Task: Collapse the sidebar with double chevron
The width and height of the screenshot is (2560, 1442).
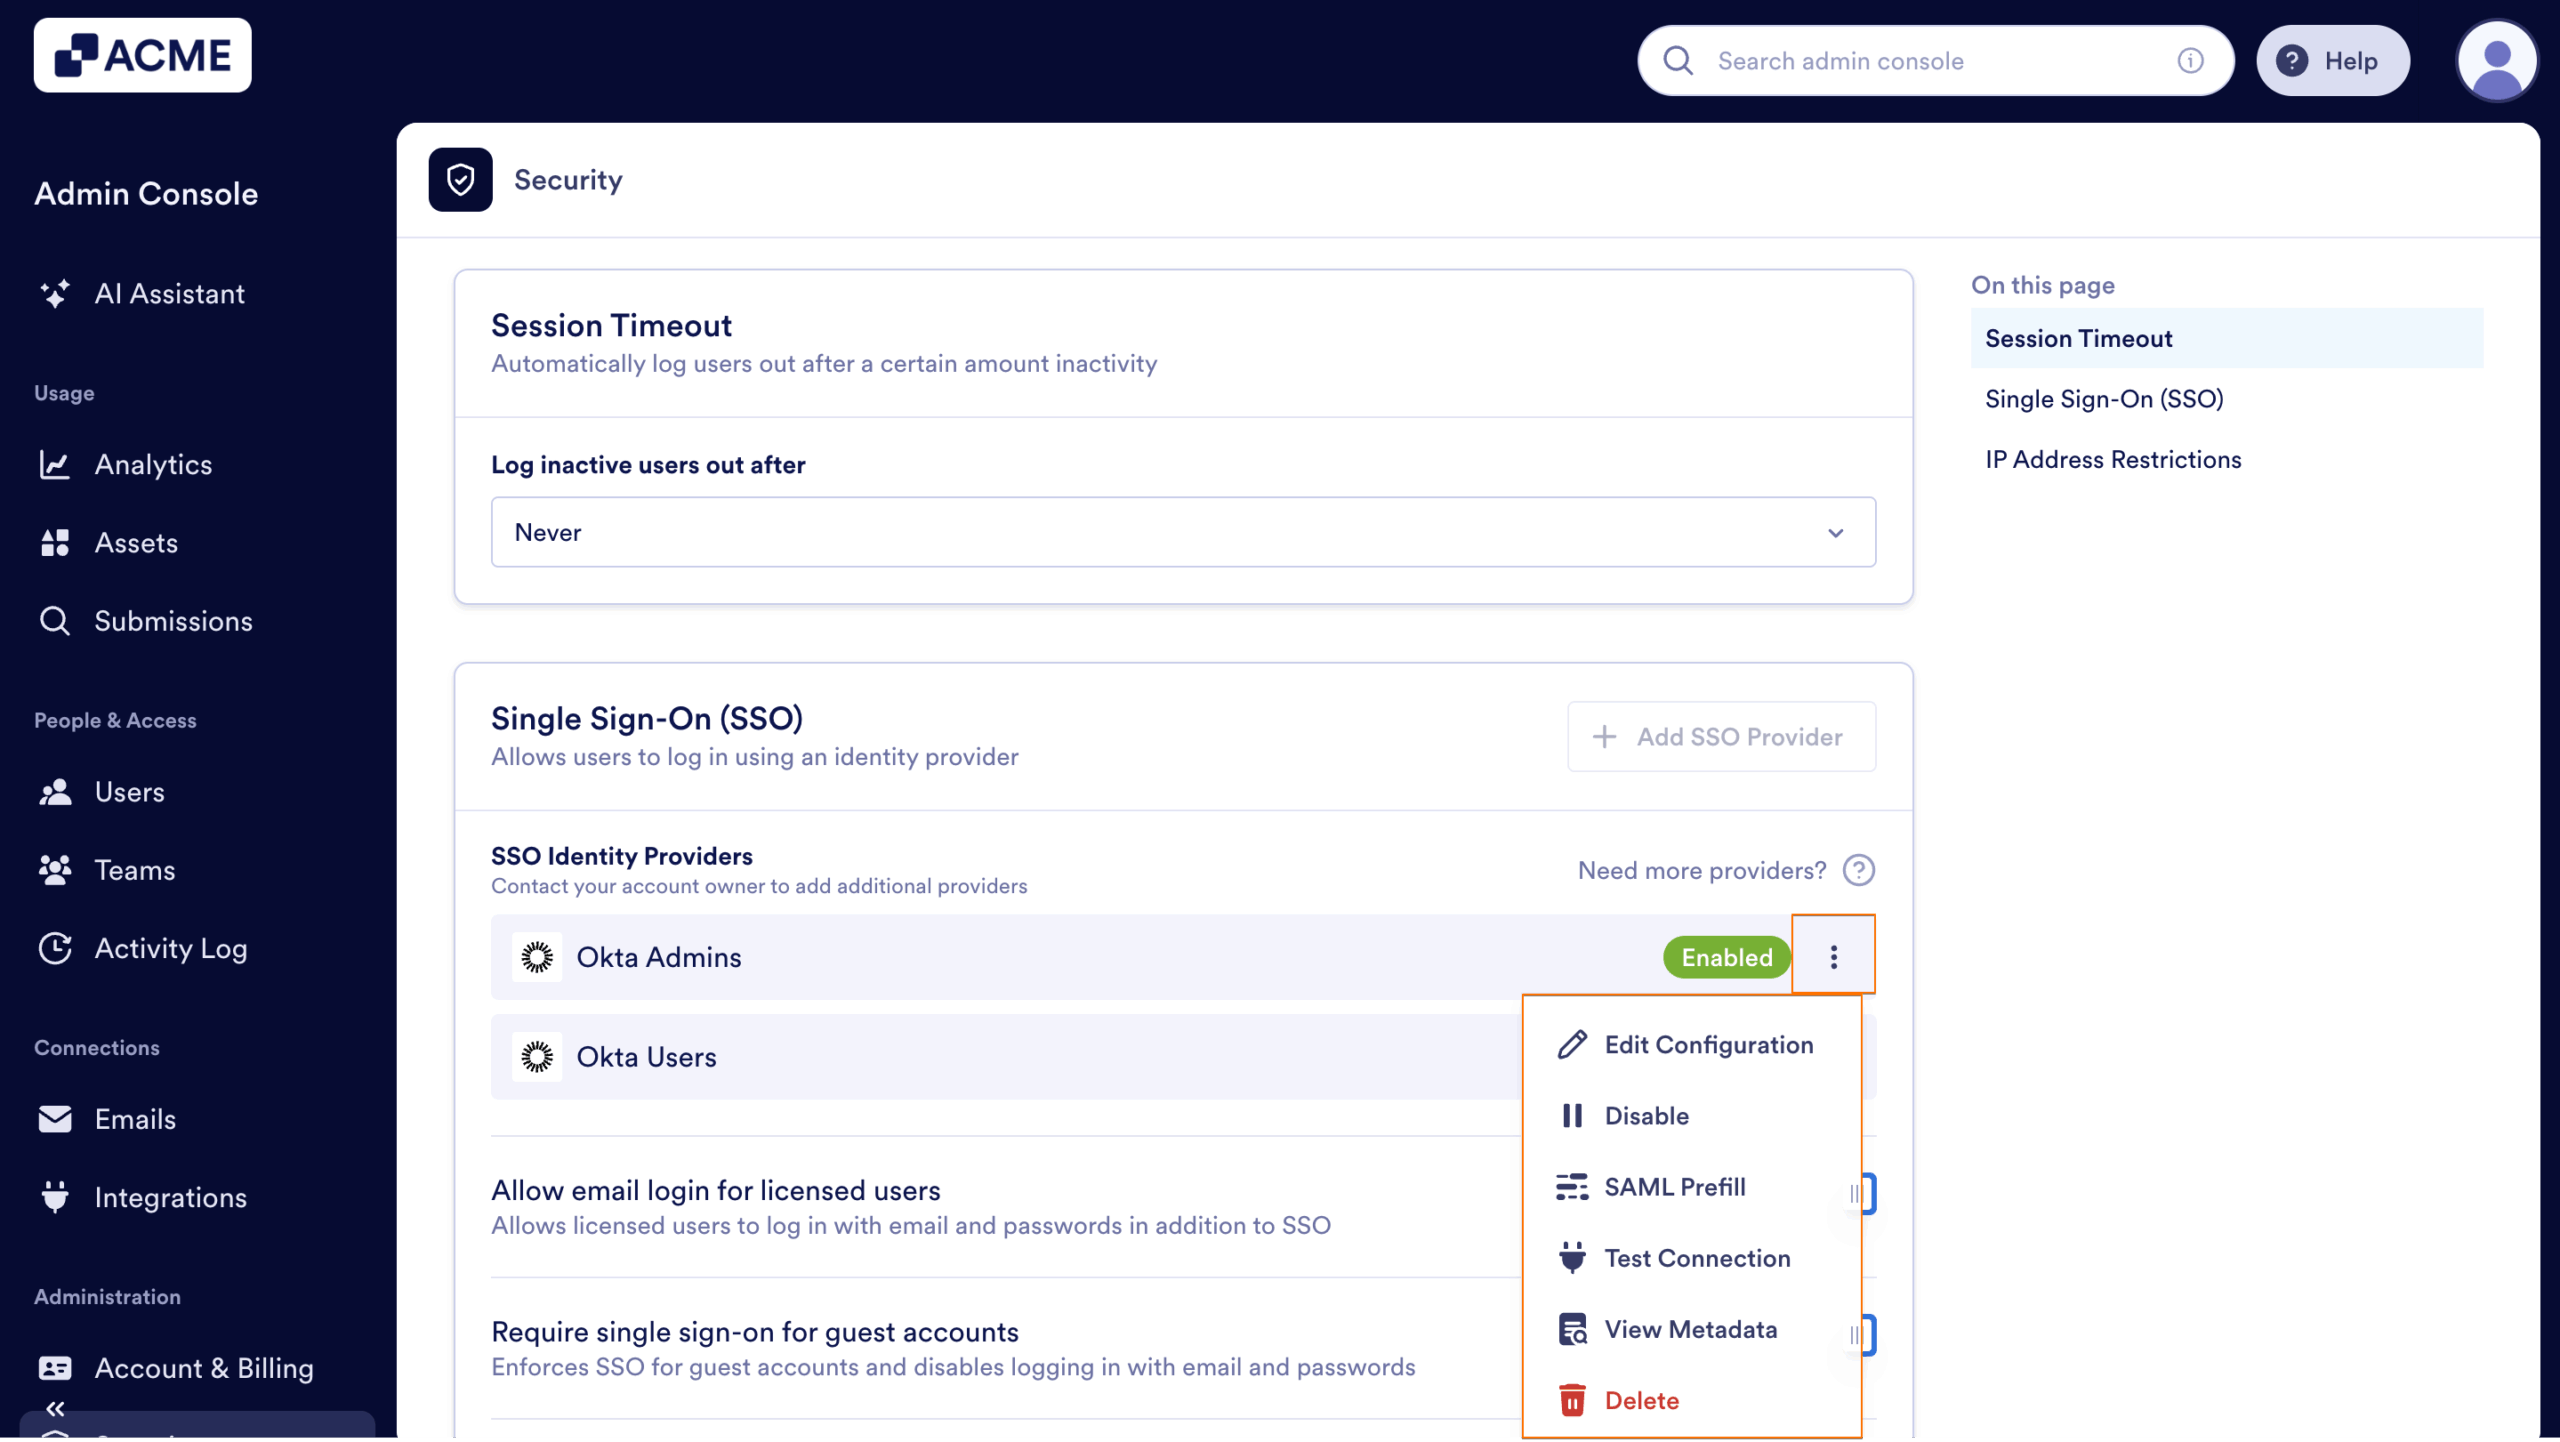Action: 55,1409
